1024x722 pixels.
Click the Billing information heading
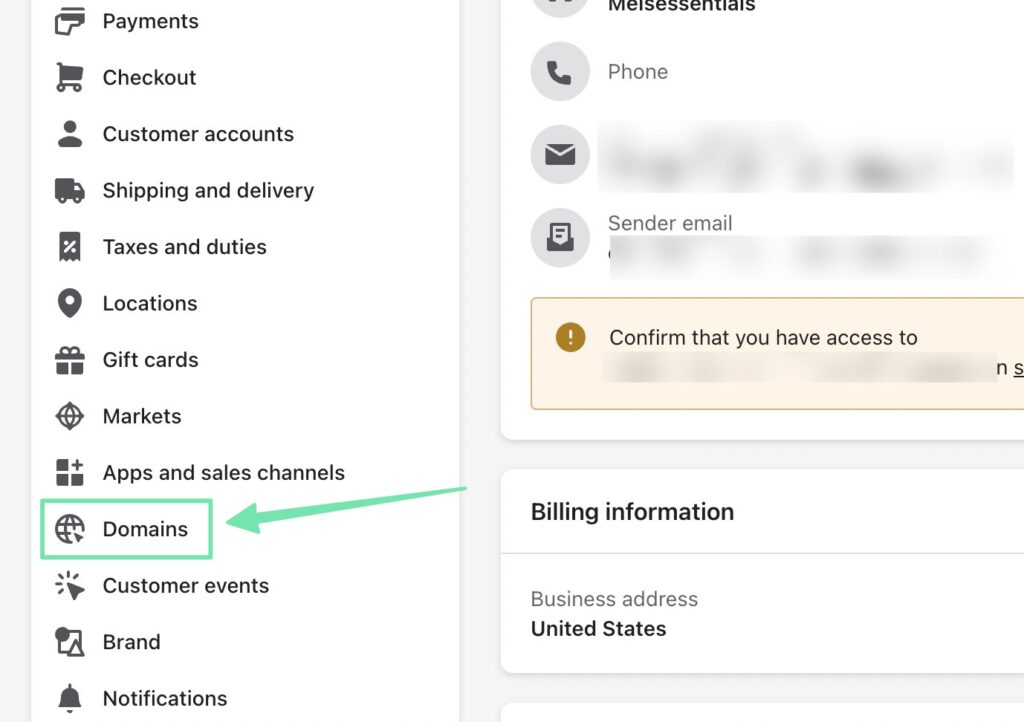[x=632, y=511]
